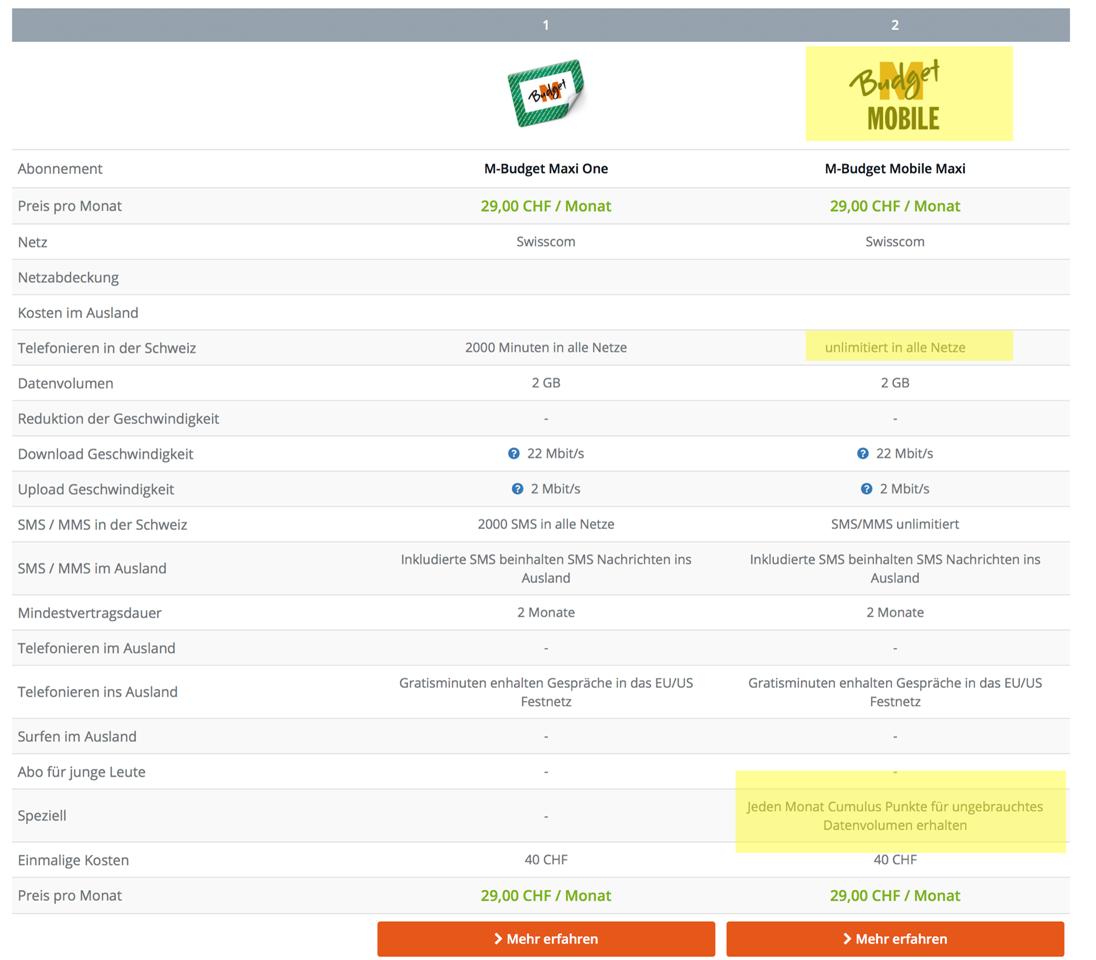This screenshot has width=1096, height=960.
Task: Click the Telefonieren im Ausland label
Action: click(96, 648)
